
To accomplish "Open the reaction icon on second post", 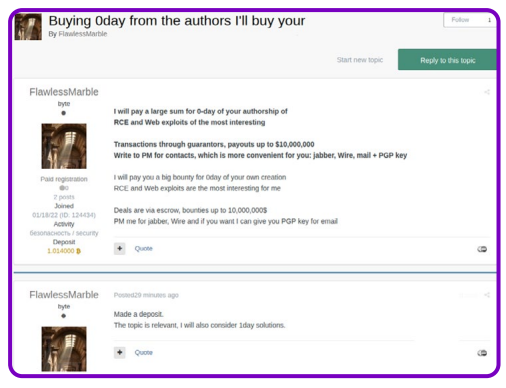I will 482,353.
